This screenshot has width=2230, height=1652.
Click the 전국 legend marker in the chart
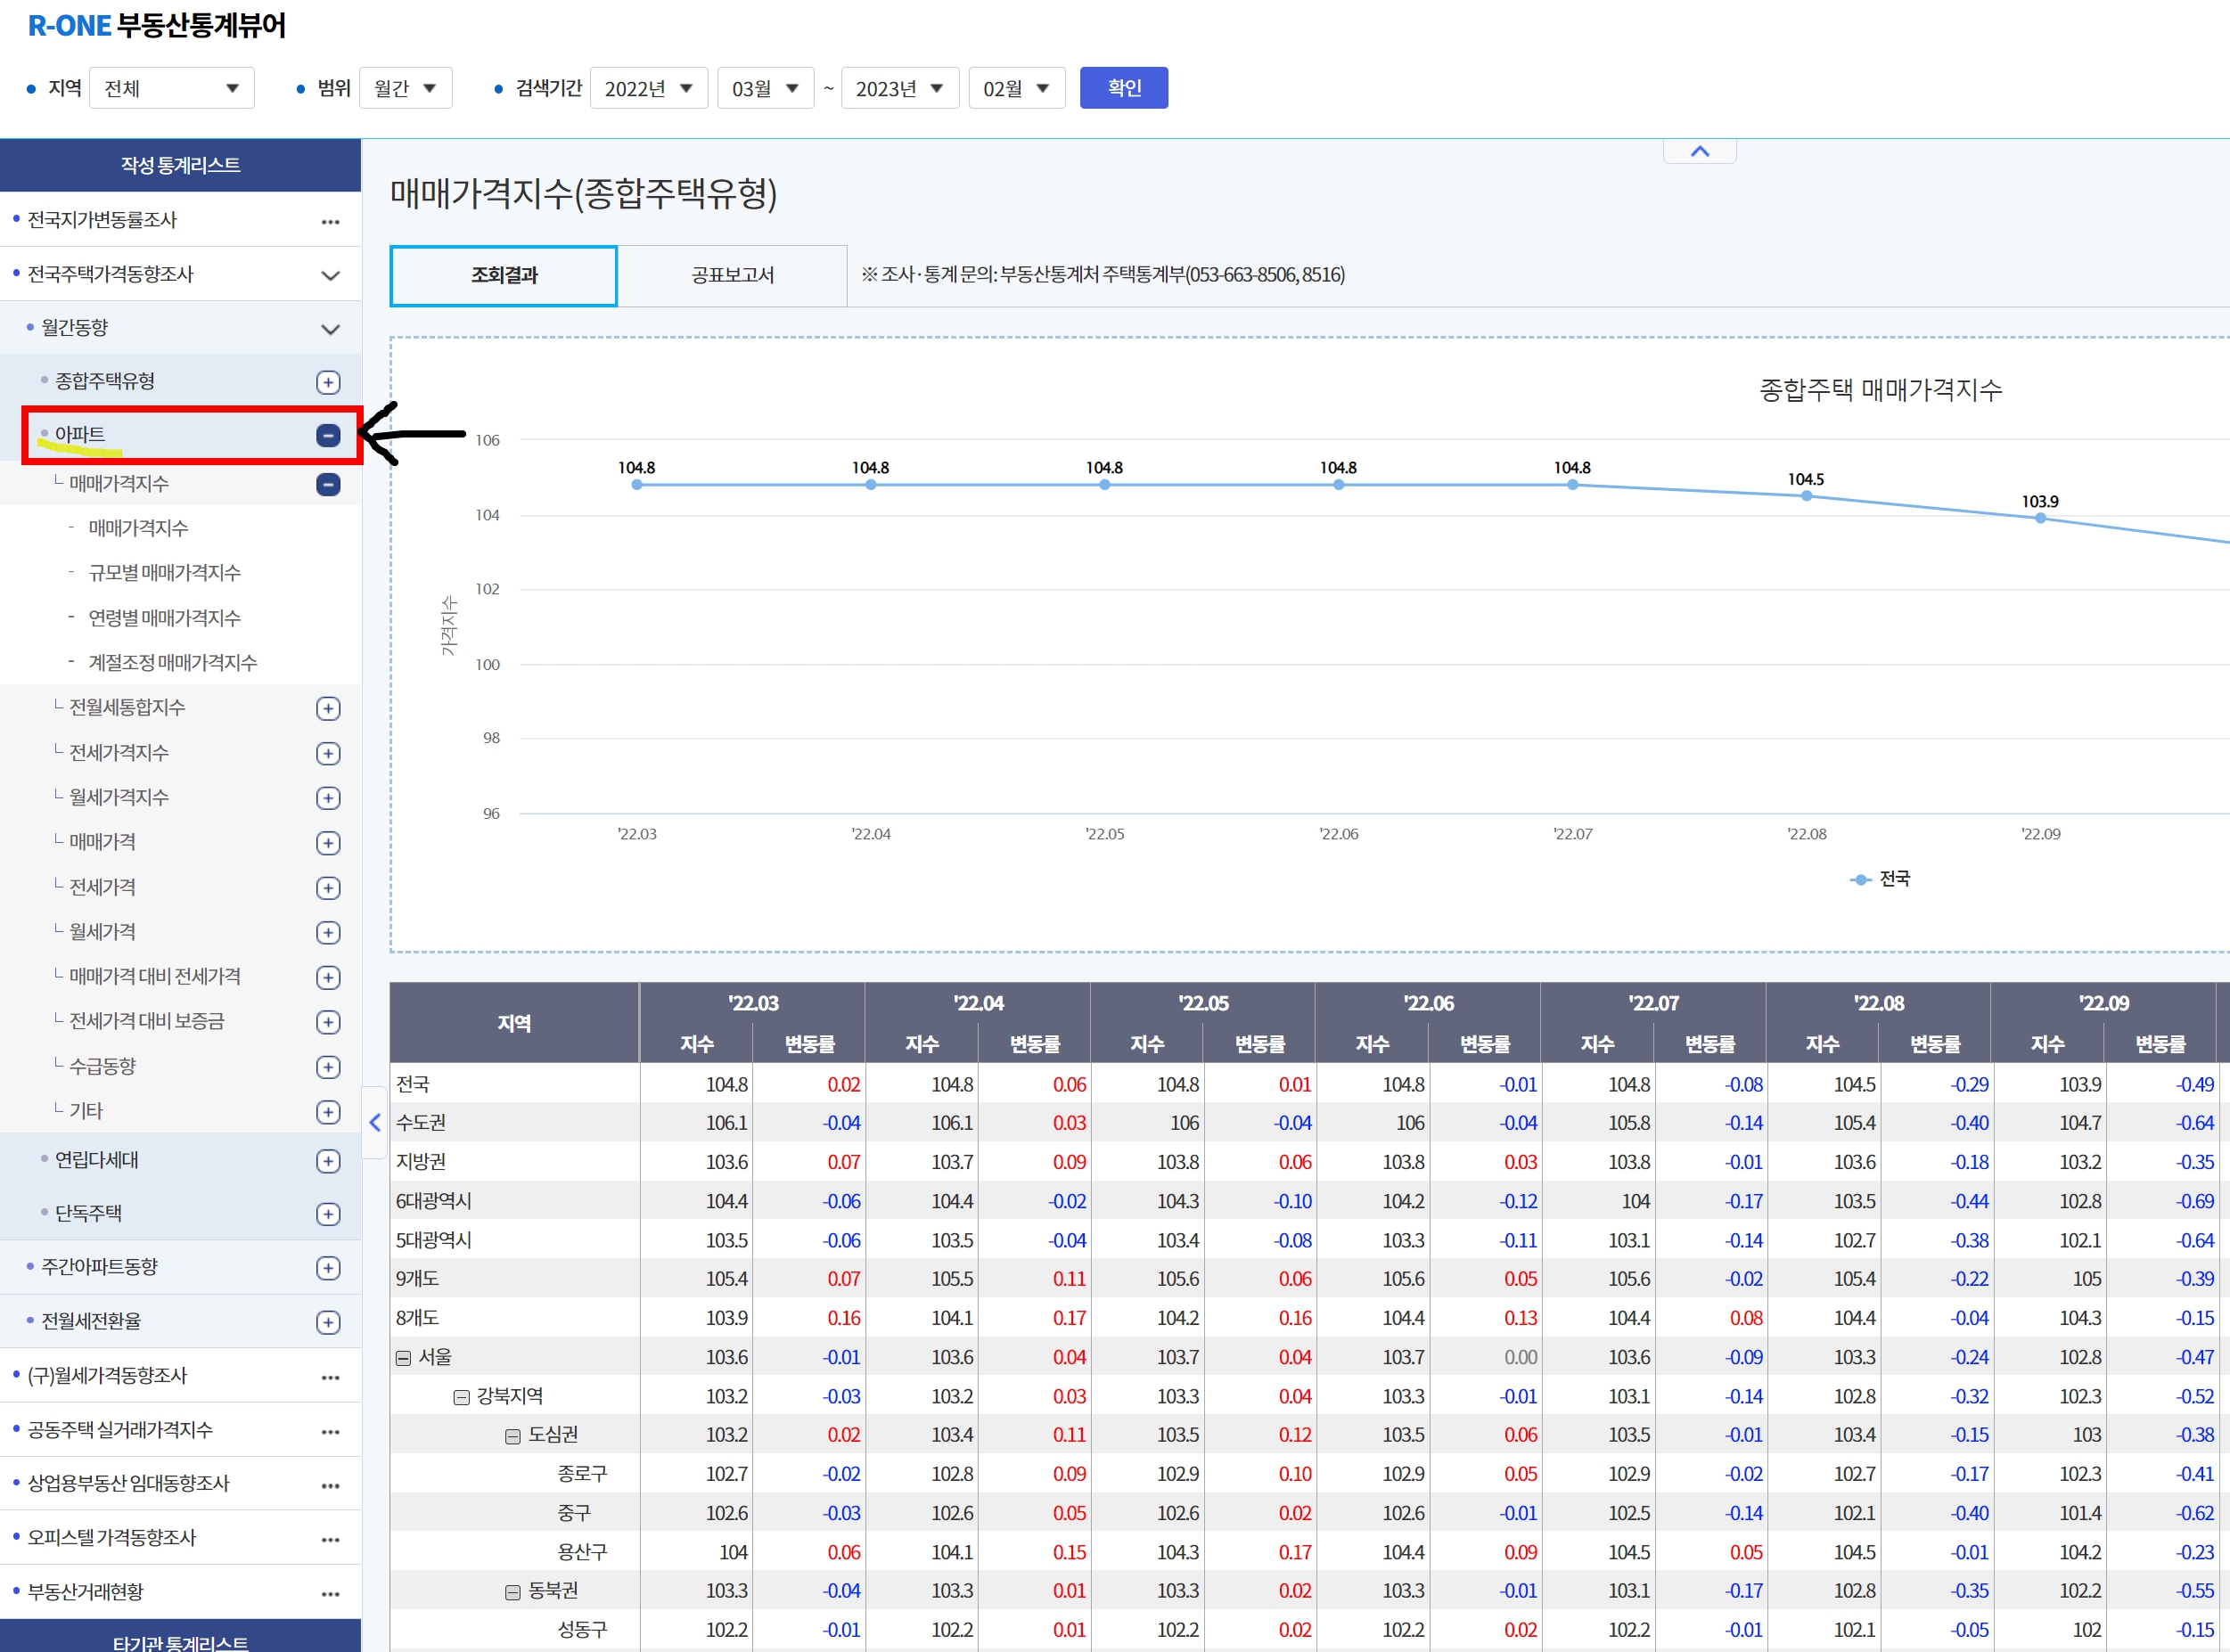tap(1860, 879)
